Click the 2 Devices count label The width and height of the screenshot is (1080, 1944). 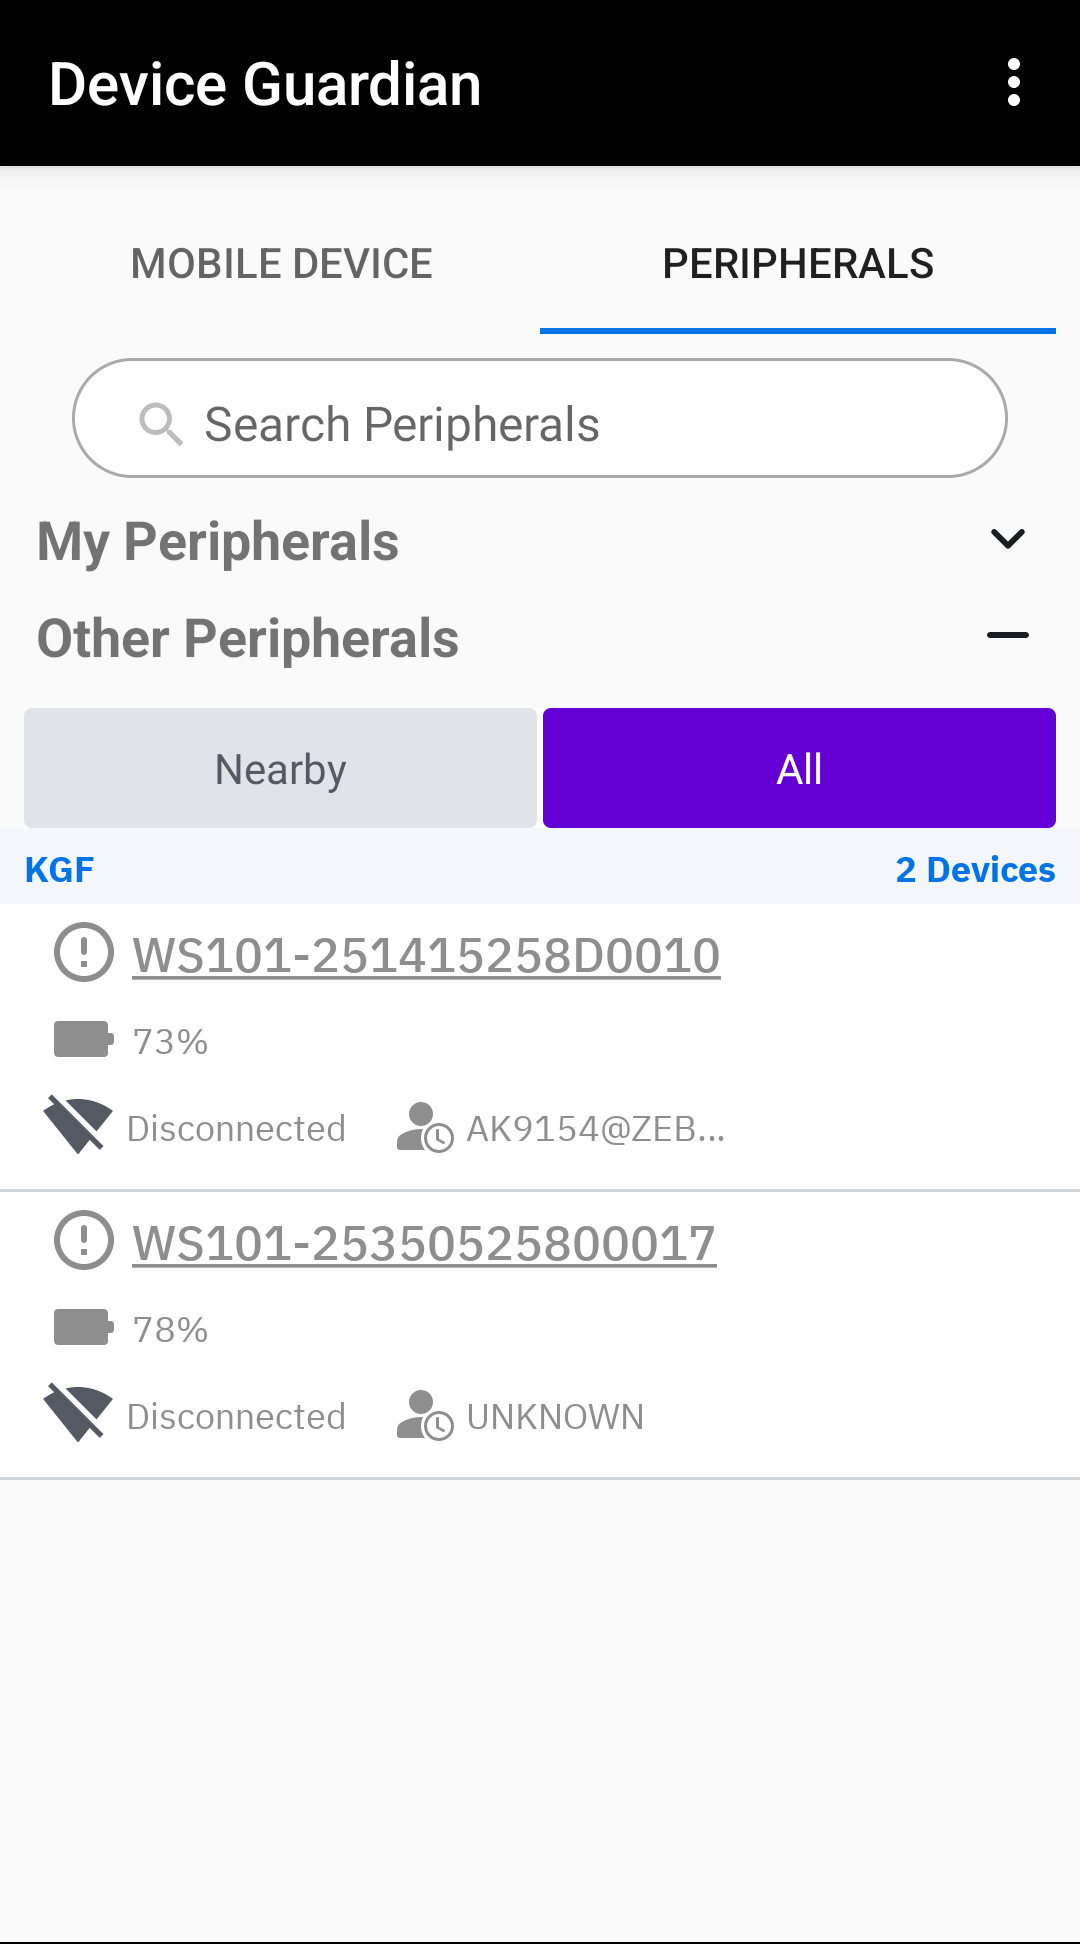point(975,869)
